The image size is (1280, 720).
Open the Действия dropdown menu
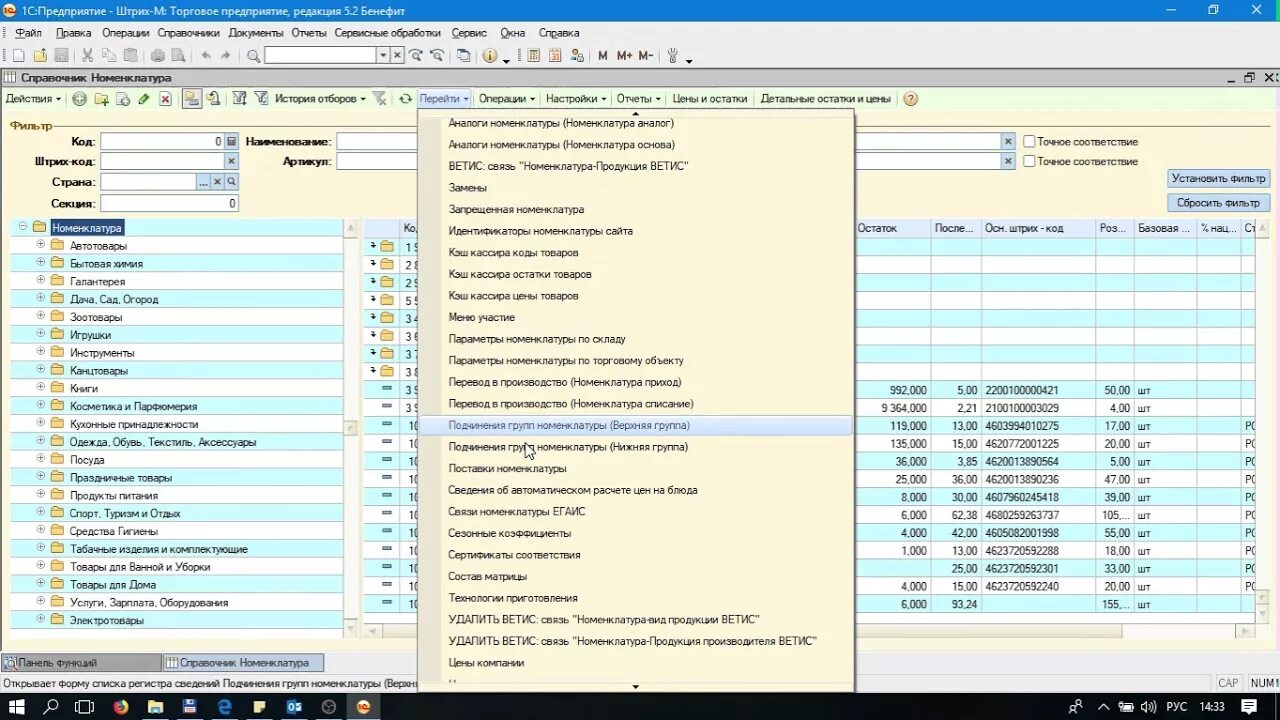tap(33, 99)
